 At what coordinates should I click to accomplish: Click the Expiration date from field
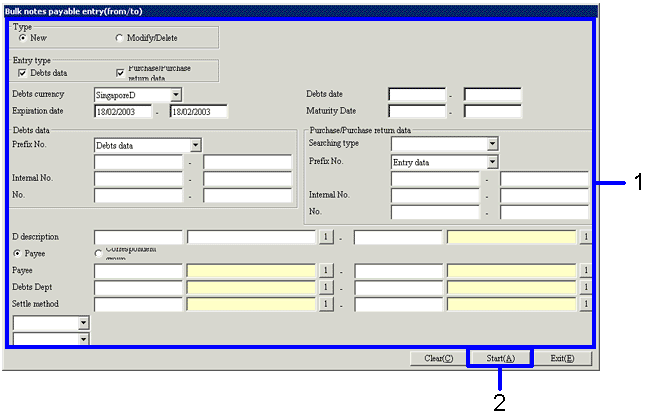pyautogui.click(x=123, y=112)
